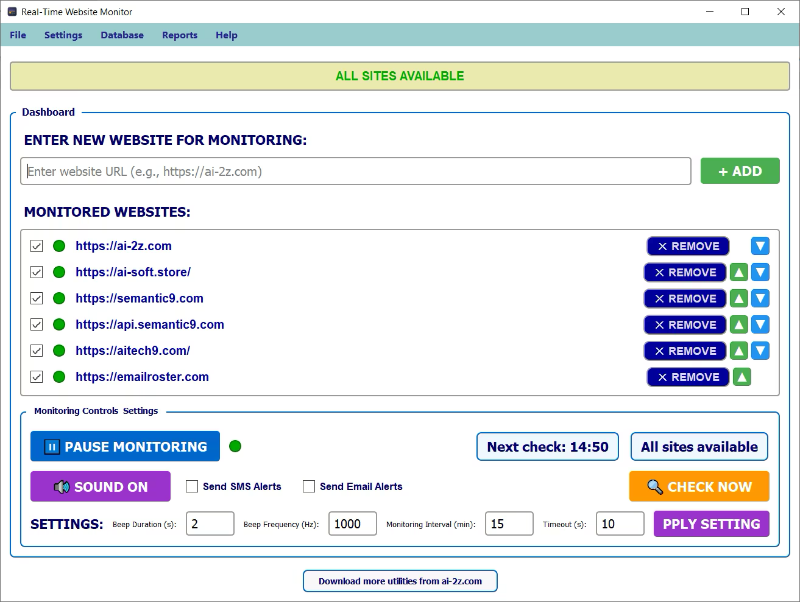Click the Check Now button
Image resolution: width=800 pixels, height=602 pixels.
point(699,487)
